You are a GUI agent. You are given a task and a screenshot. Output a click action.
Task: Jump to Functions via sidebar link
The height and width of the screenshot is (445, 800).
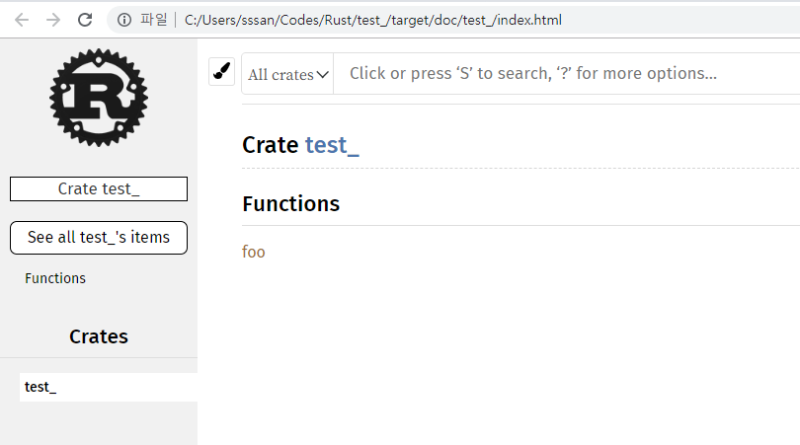tap(55, 279)
